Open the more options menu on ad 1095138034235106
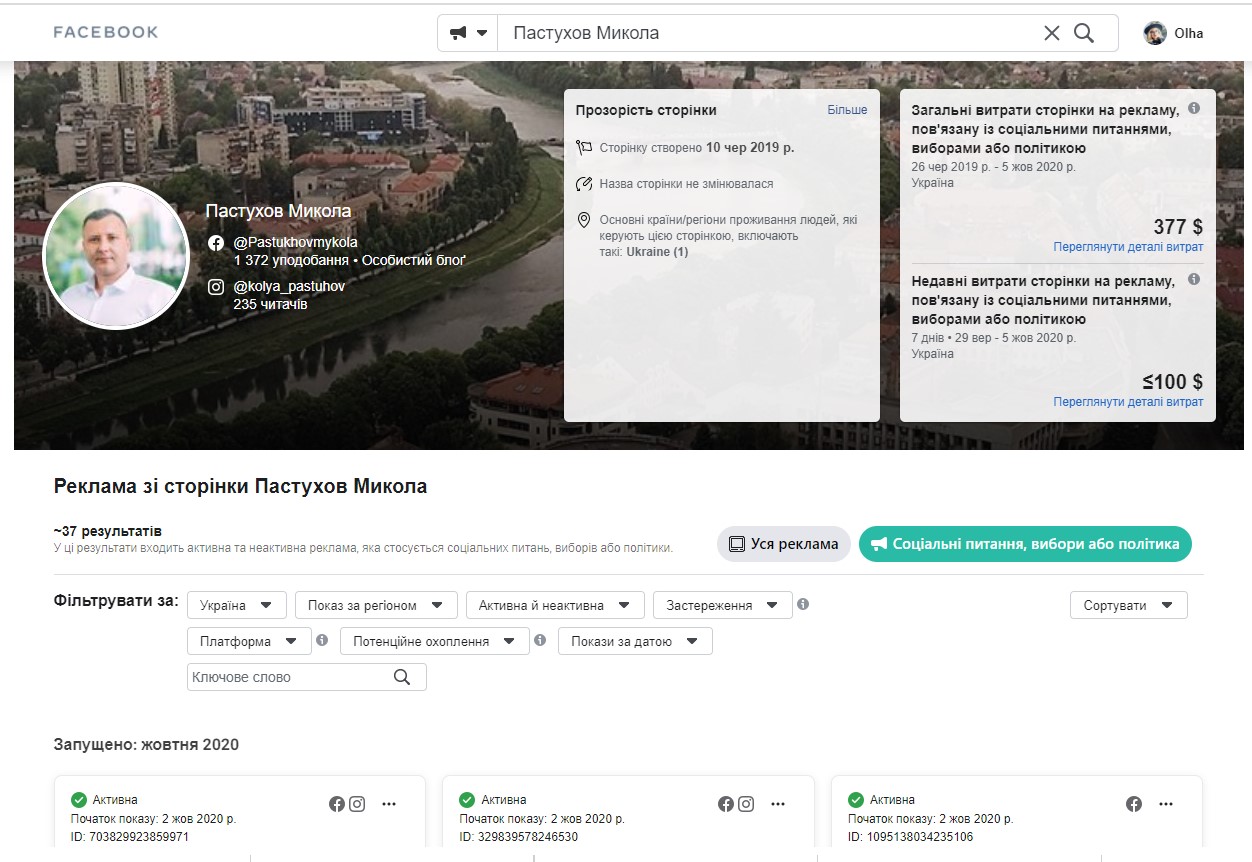The image size is (1252, 862). coord(1166,803)
